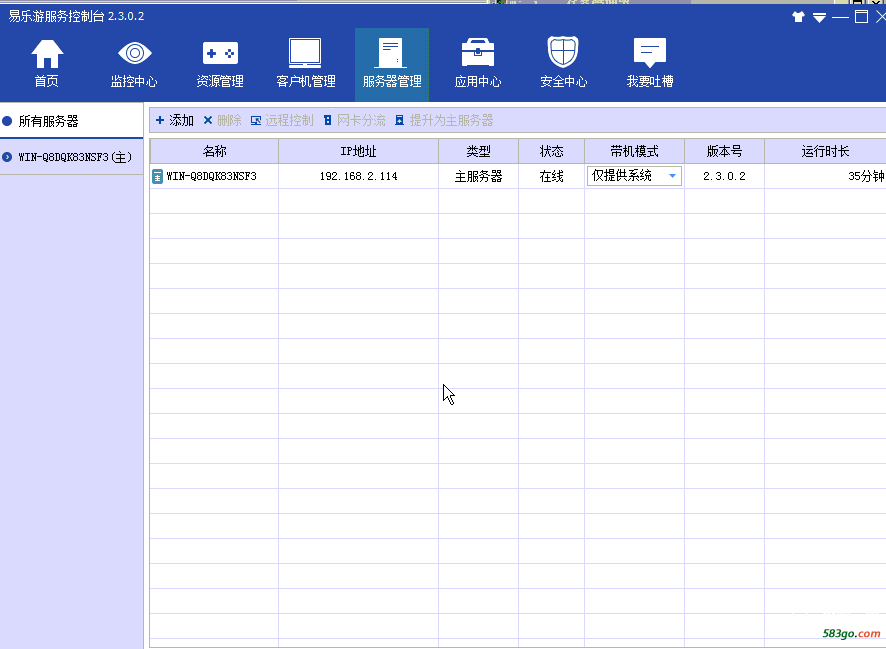The image size is (886, 649).
Task: Open the title bar dropdown menu arrow
Action: 819,17
